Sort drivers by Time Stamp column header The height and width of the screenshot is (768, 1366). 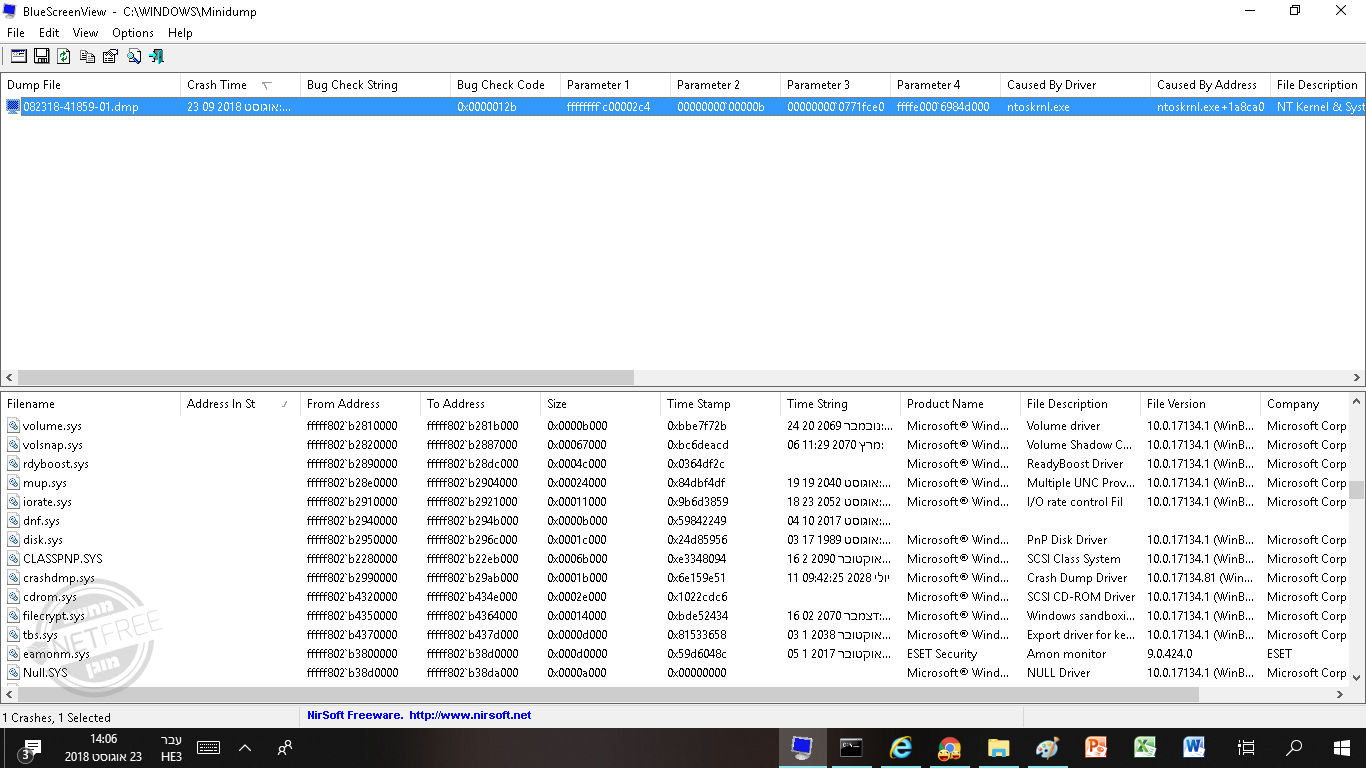(x=720, y=404)
